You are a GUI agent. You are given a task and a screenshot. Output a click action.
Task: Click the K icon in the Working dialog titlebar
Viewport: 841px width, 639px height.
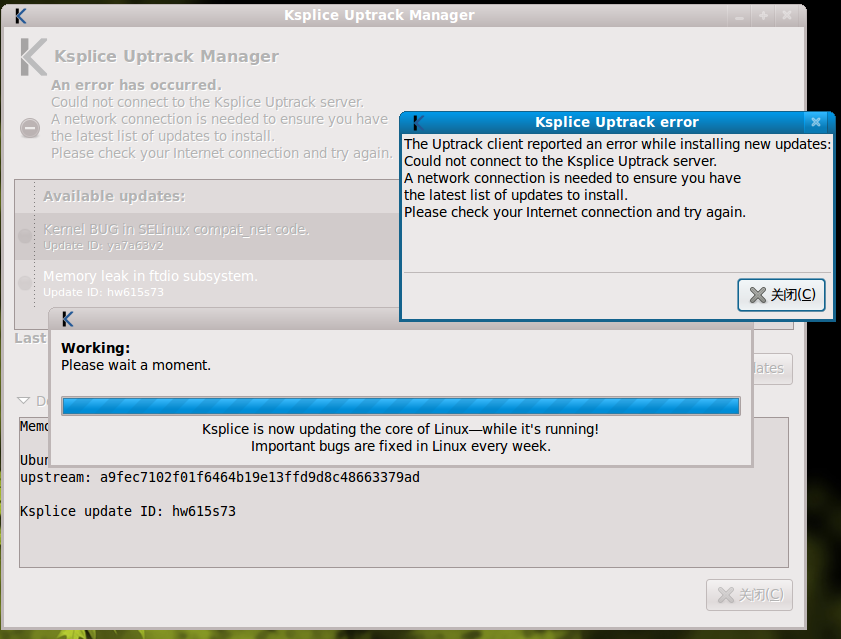[x=68, y=319]
